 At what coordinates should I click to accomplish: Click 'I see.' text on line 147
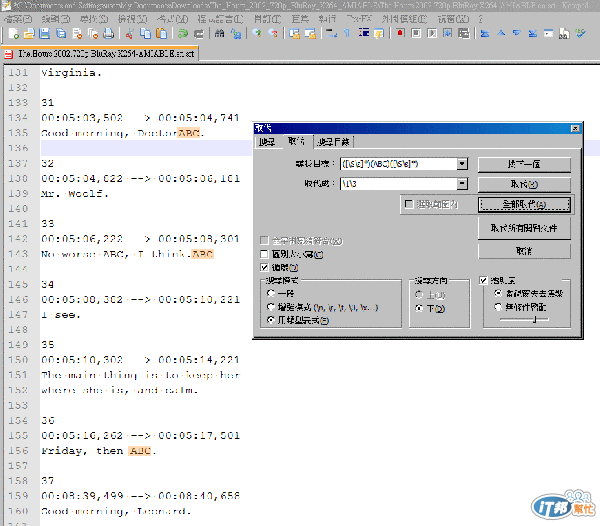(x=61, y=315)
